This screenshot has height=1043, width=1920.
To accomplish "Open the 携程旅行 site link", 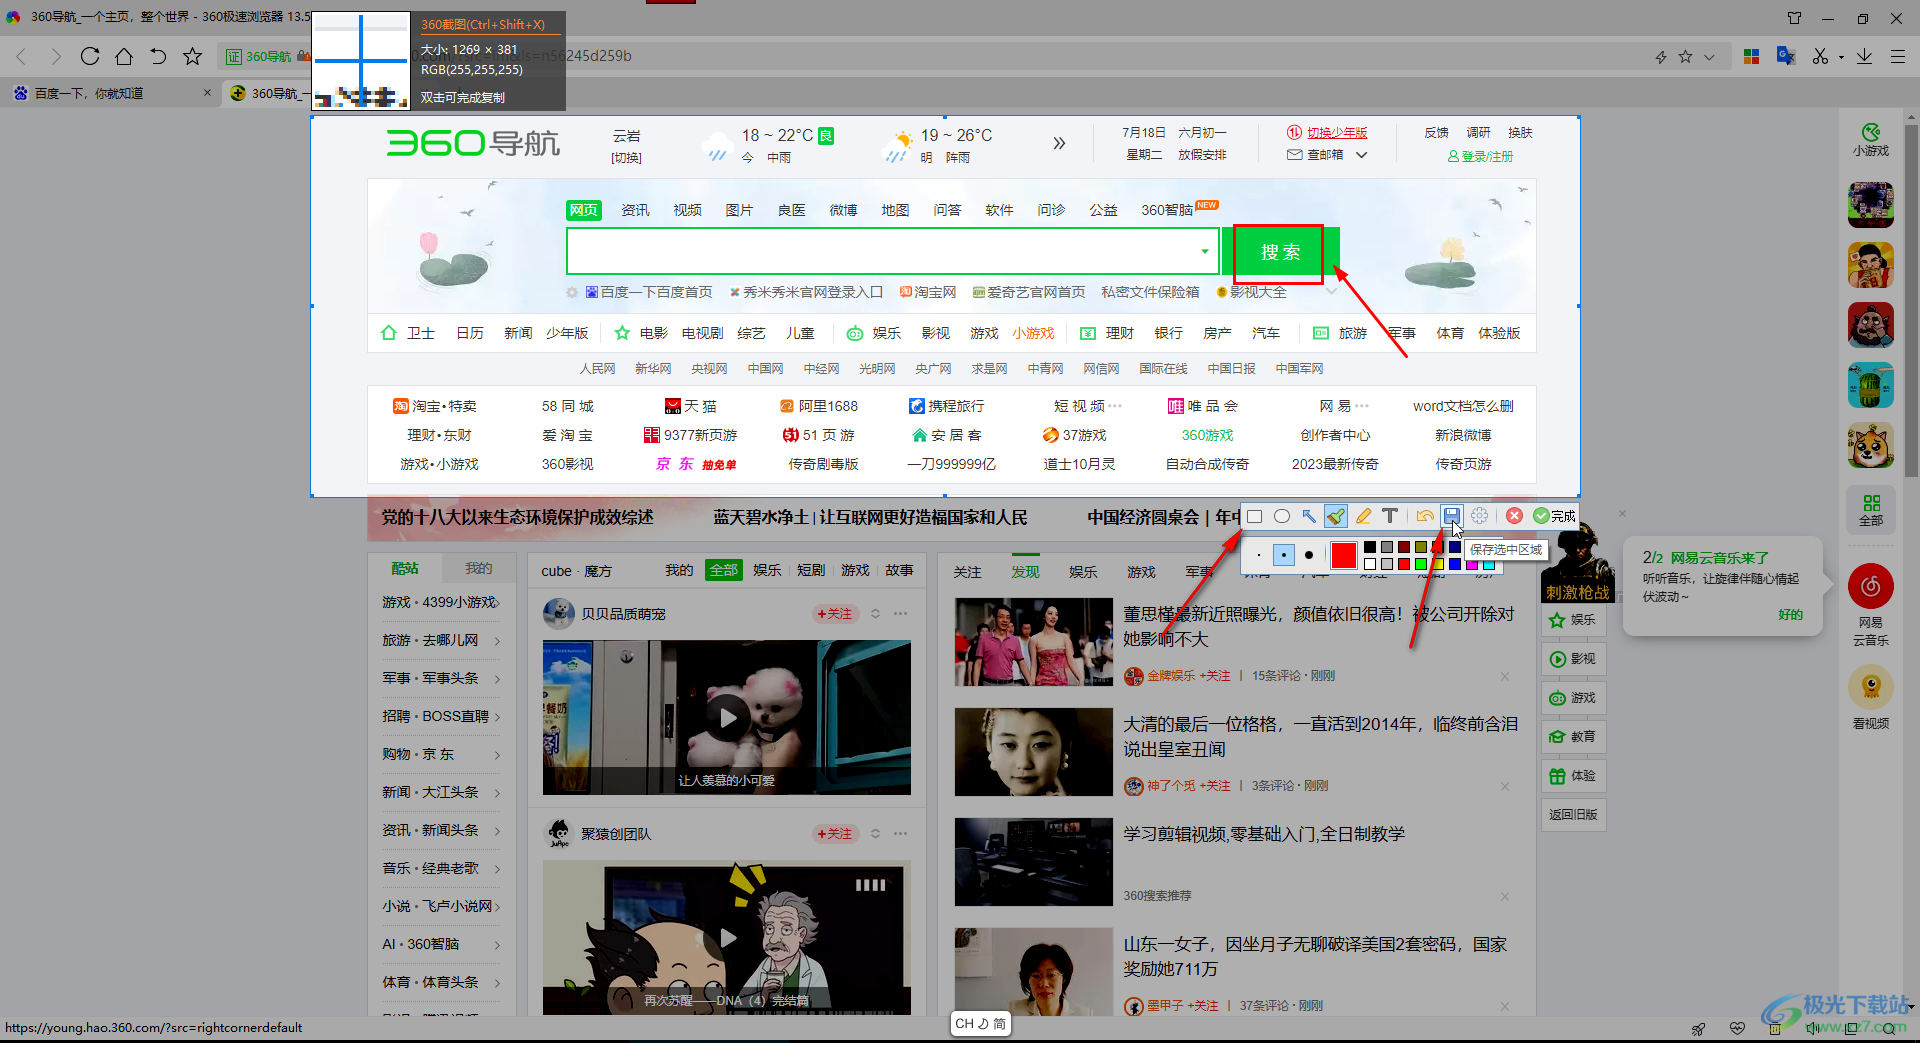I will click(946, 406).
